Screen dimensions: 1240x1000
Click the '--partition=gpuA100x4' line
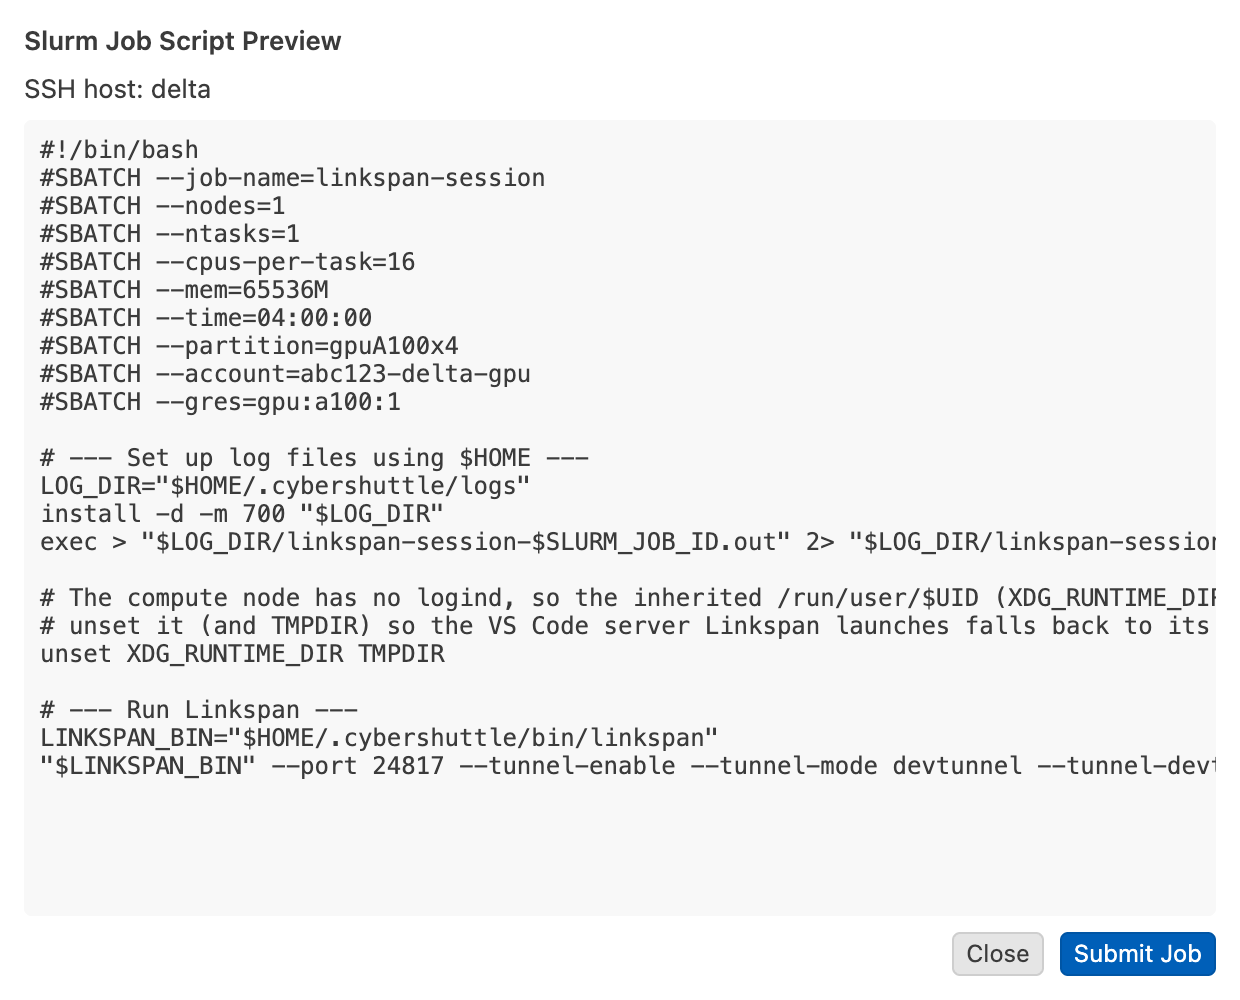(x=250, y=346)
